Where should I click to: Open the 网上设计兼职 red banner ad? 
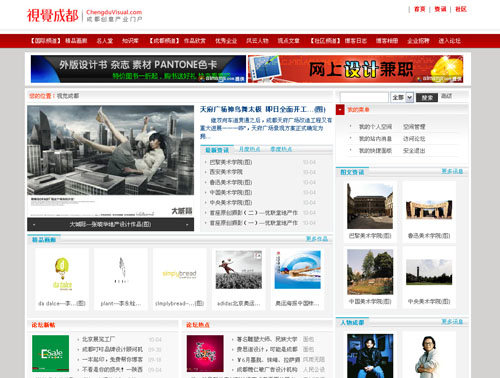pyautogui.click(x=355, y=69)
